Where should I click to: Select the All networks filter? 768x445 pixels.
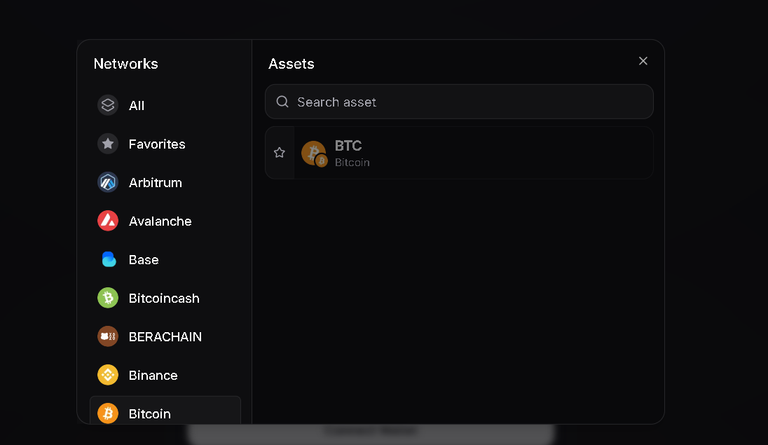(165, 105)
